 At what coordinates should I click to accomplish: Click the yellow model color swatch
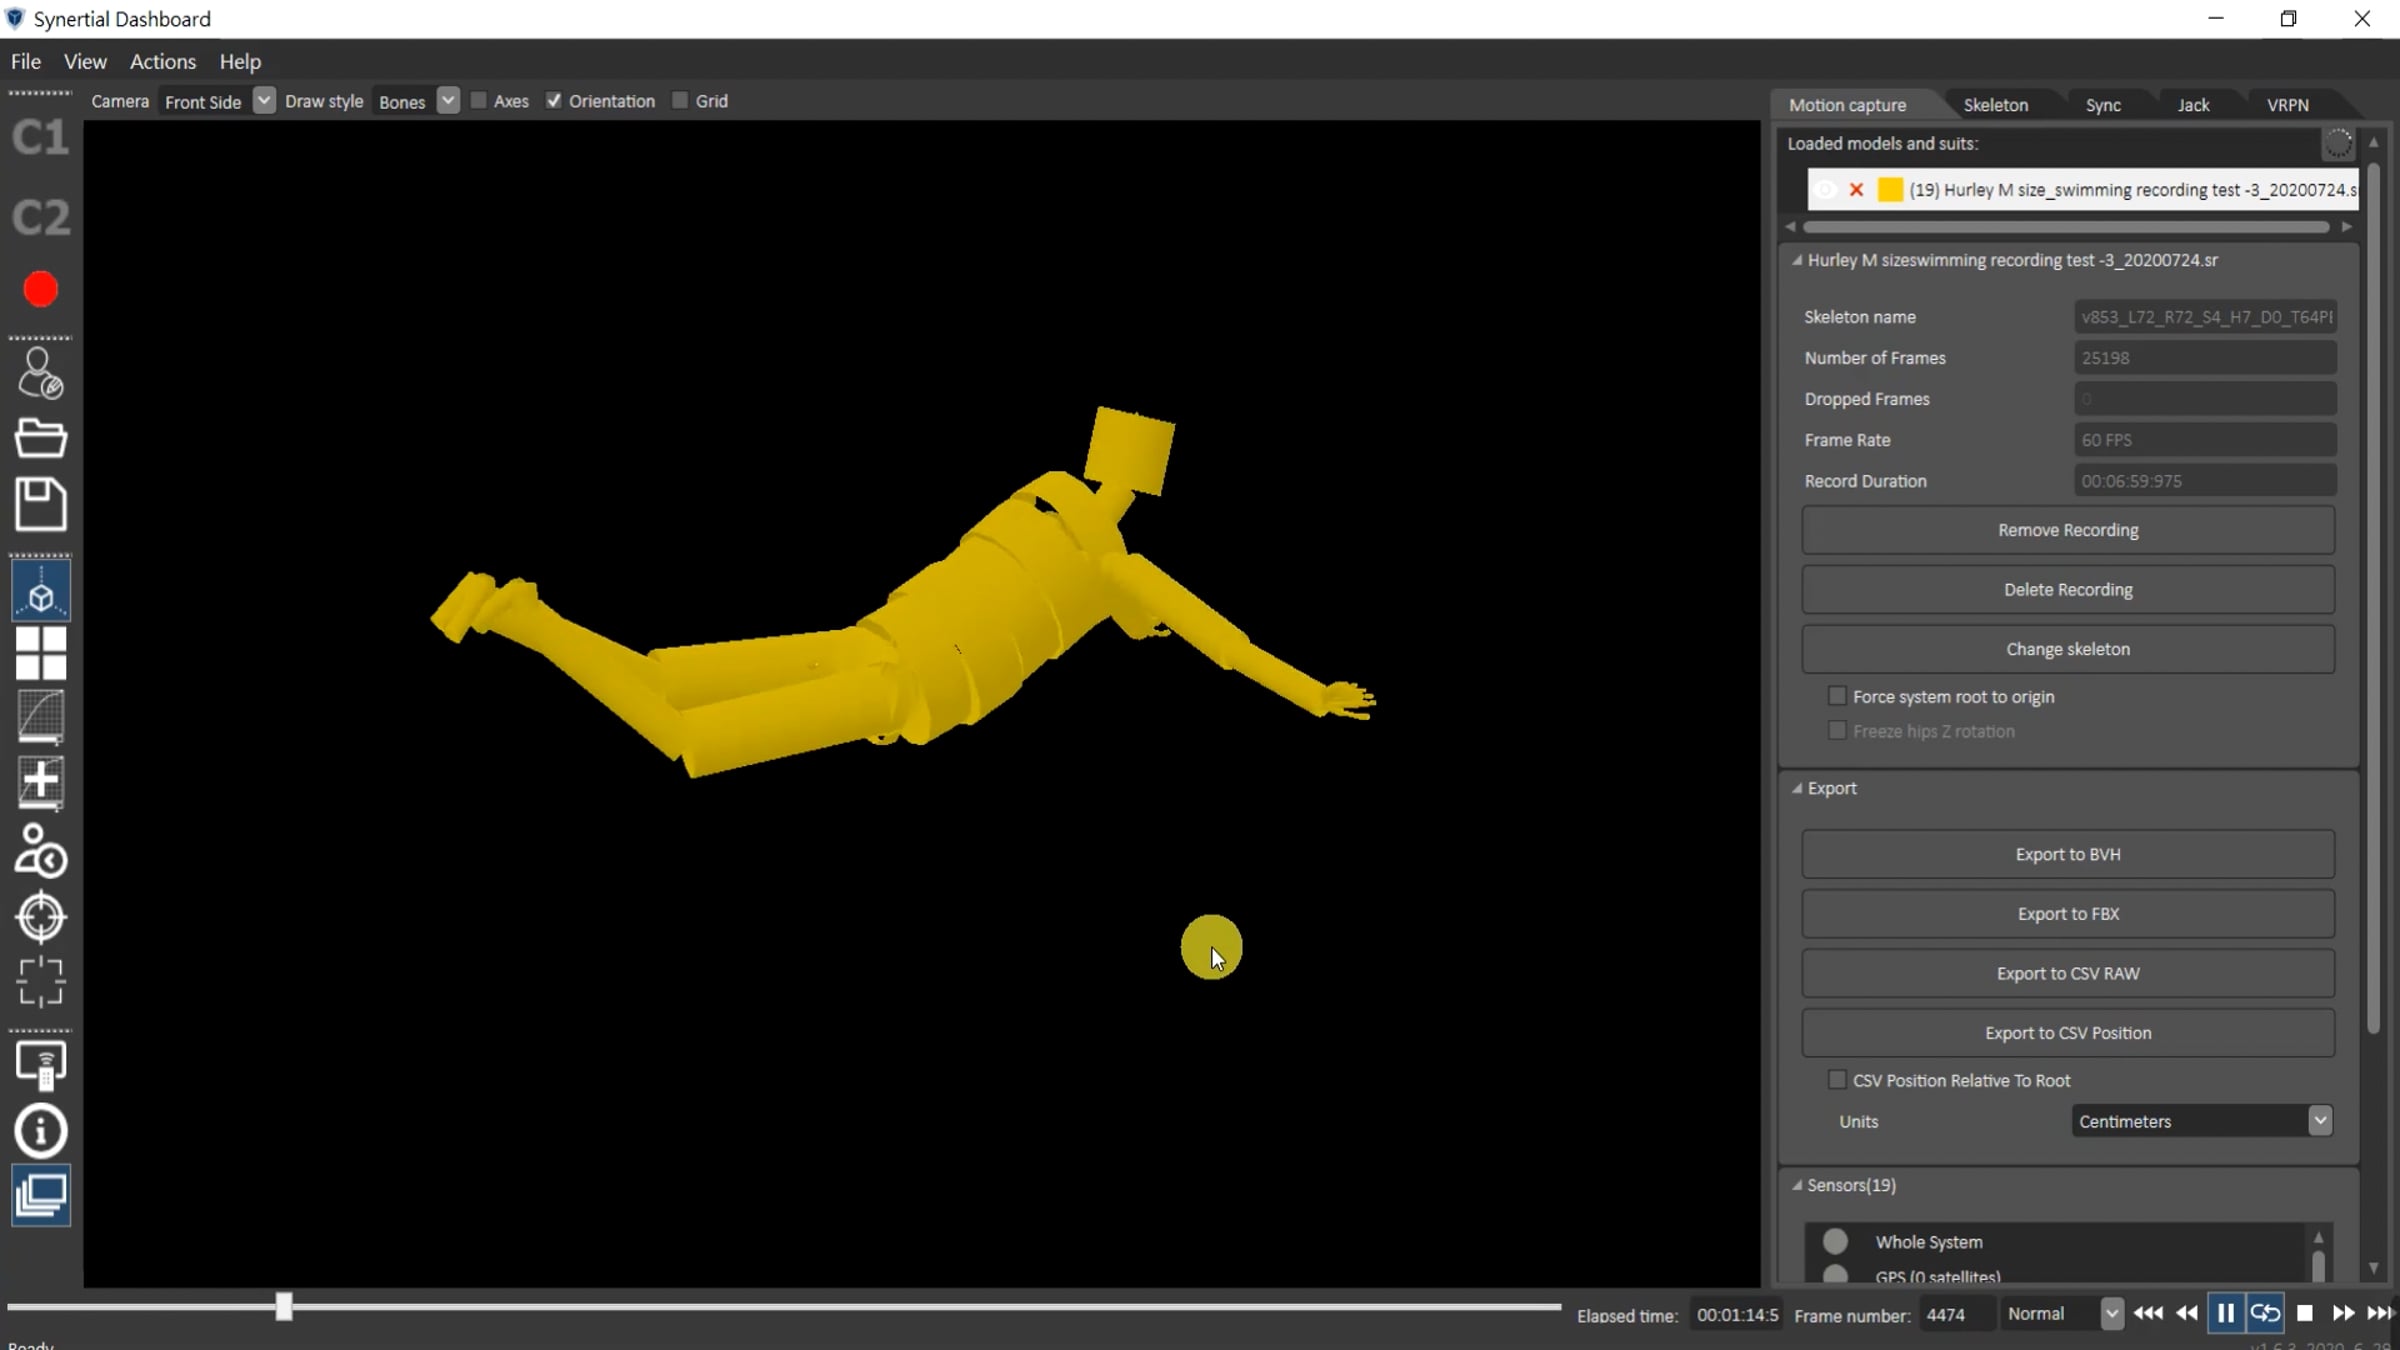(1889, 190)
